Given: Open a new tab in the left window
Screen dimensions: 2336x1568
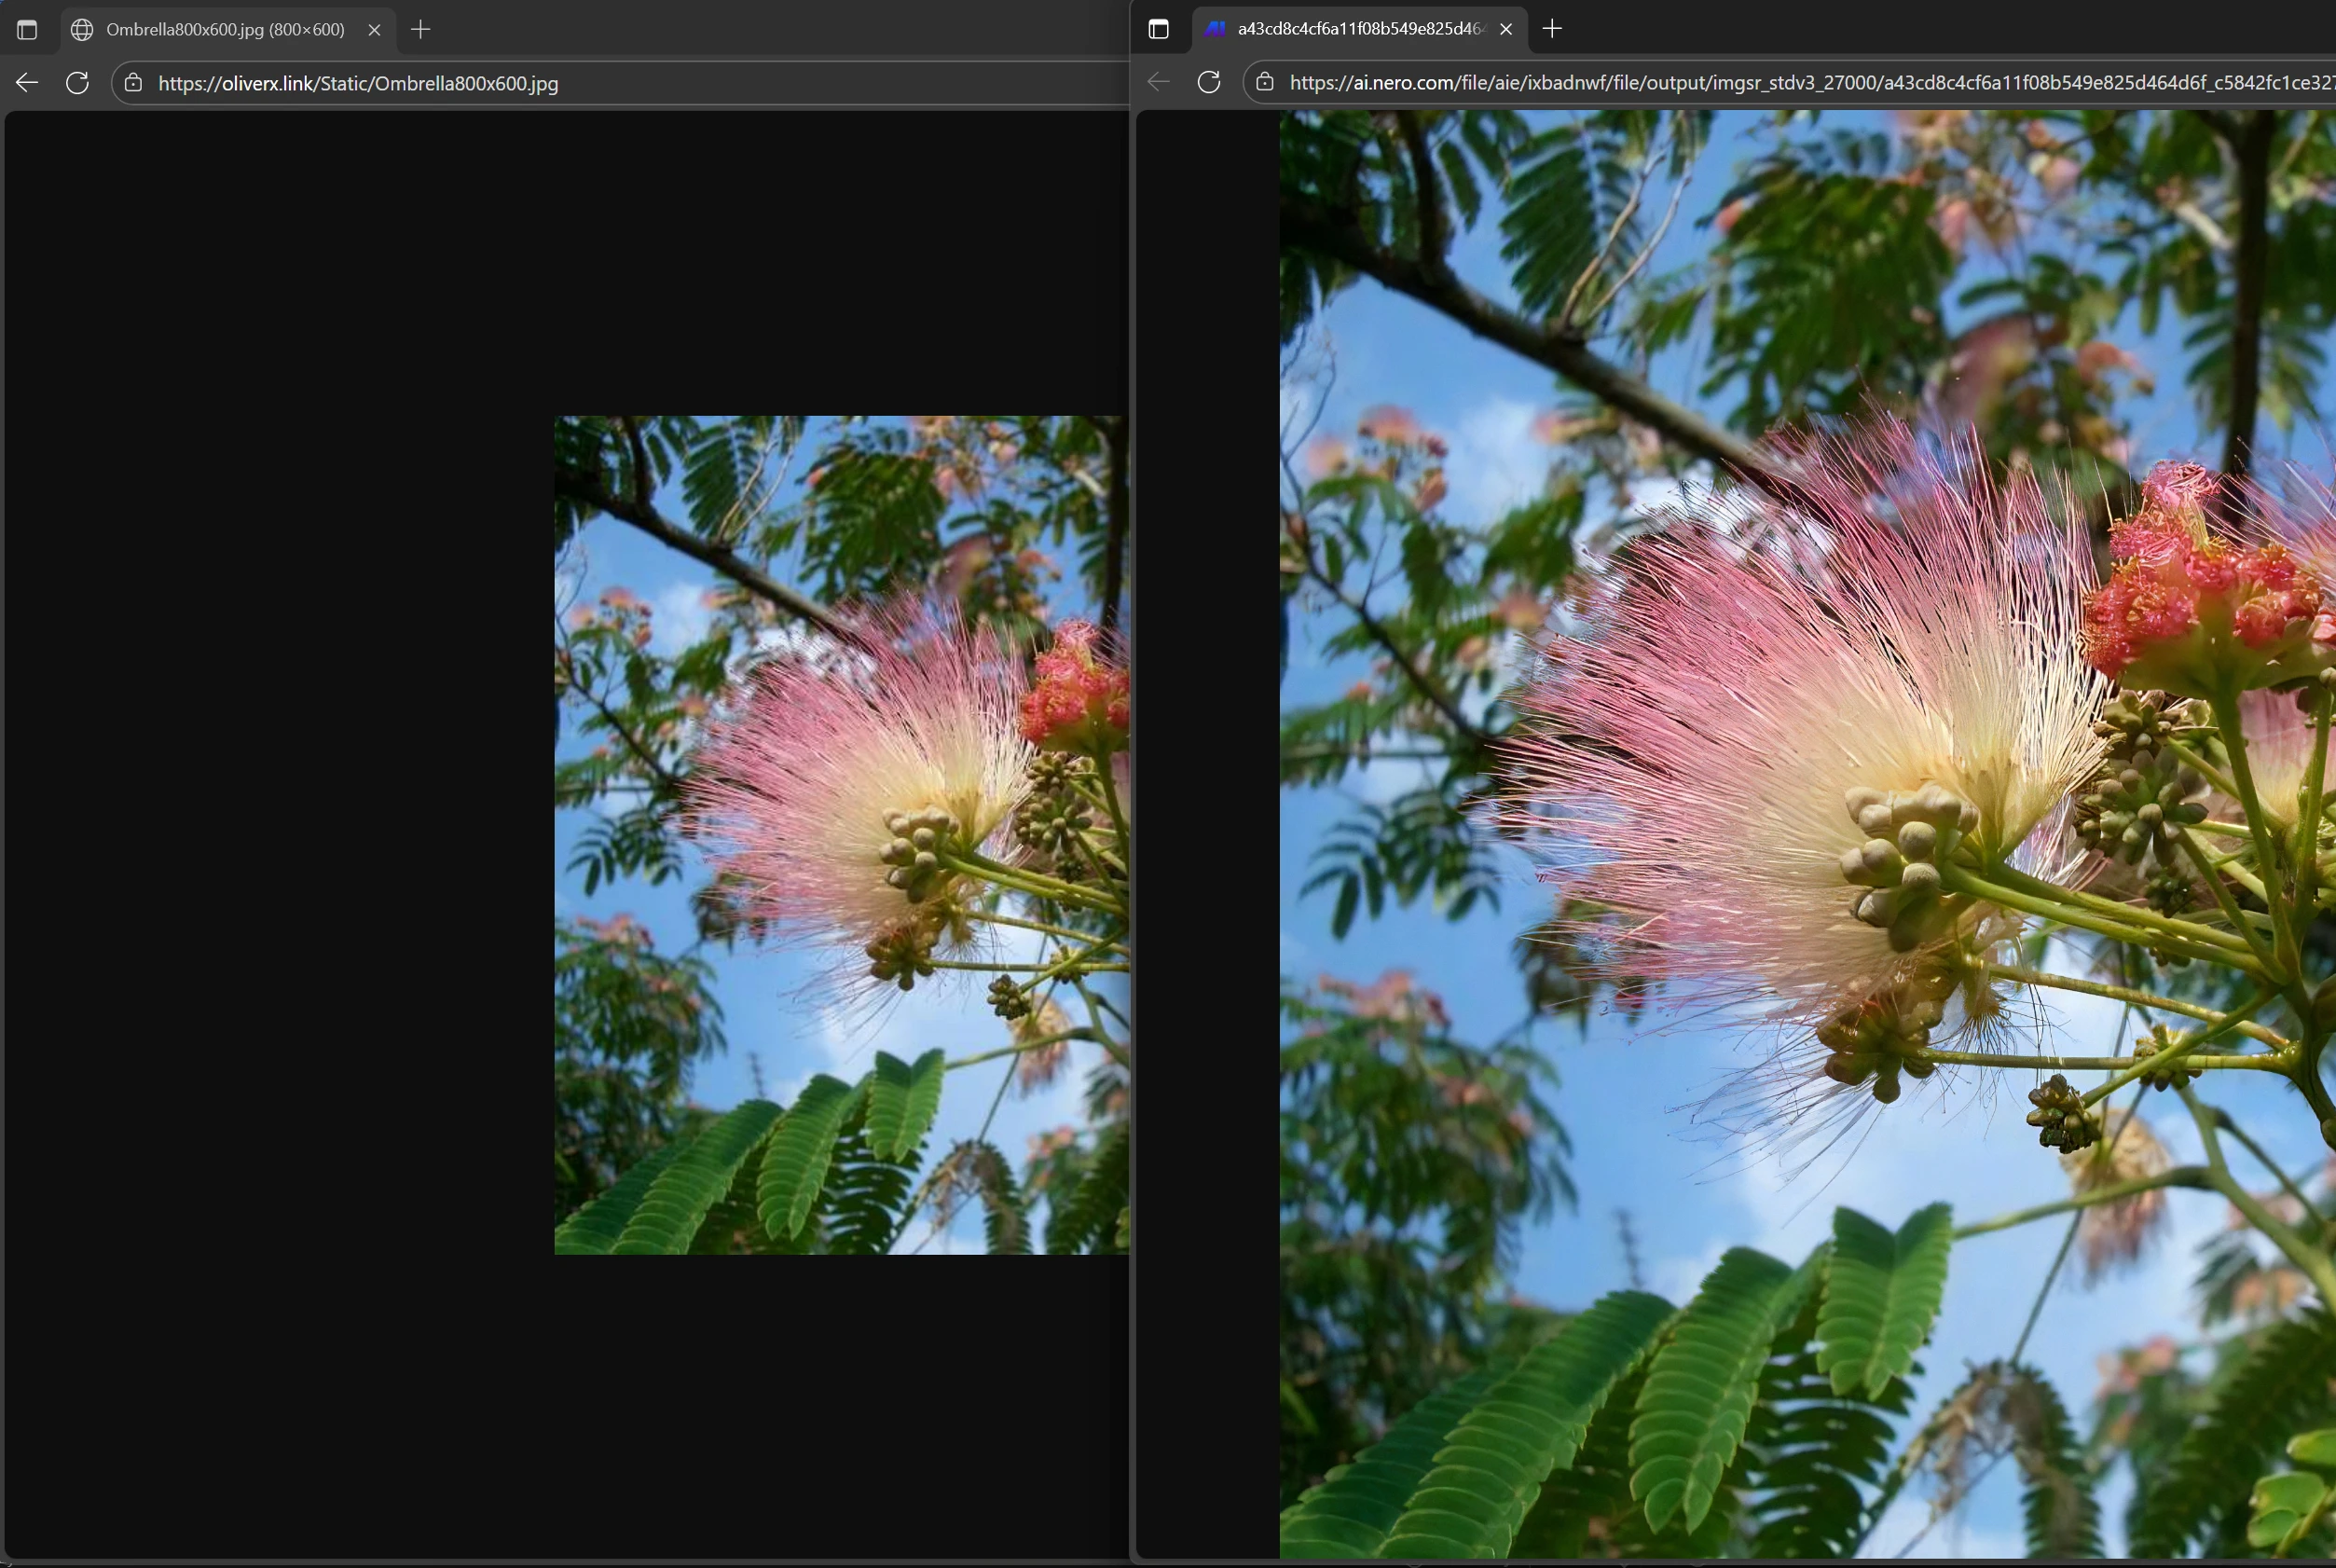Looking at the screenshot, I should pyautogui.click(x=421, y=30).
